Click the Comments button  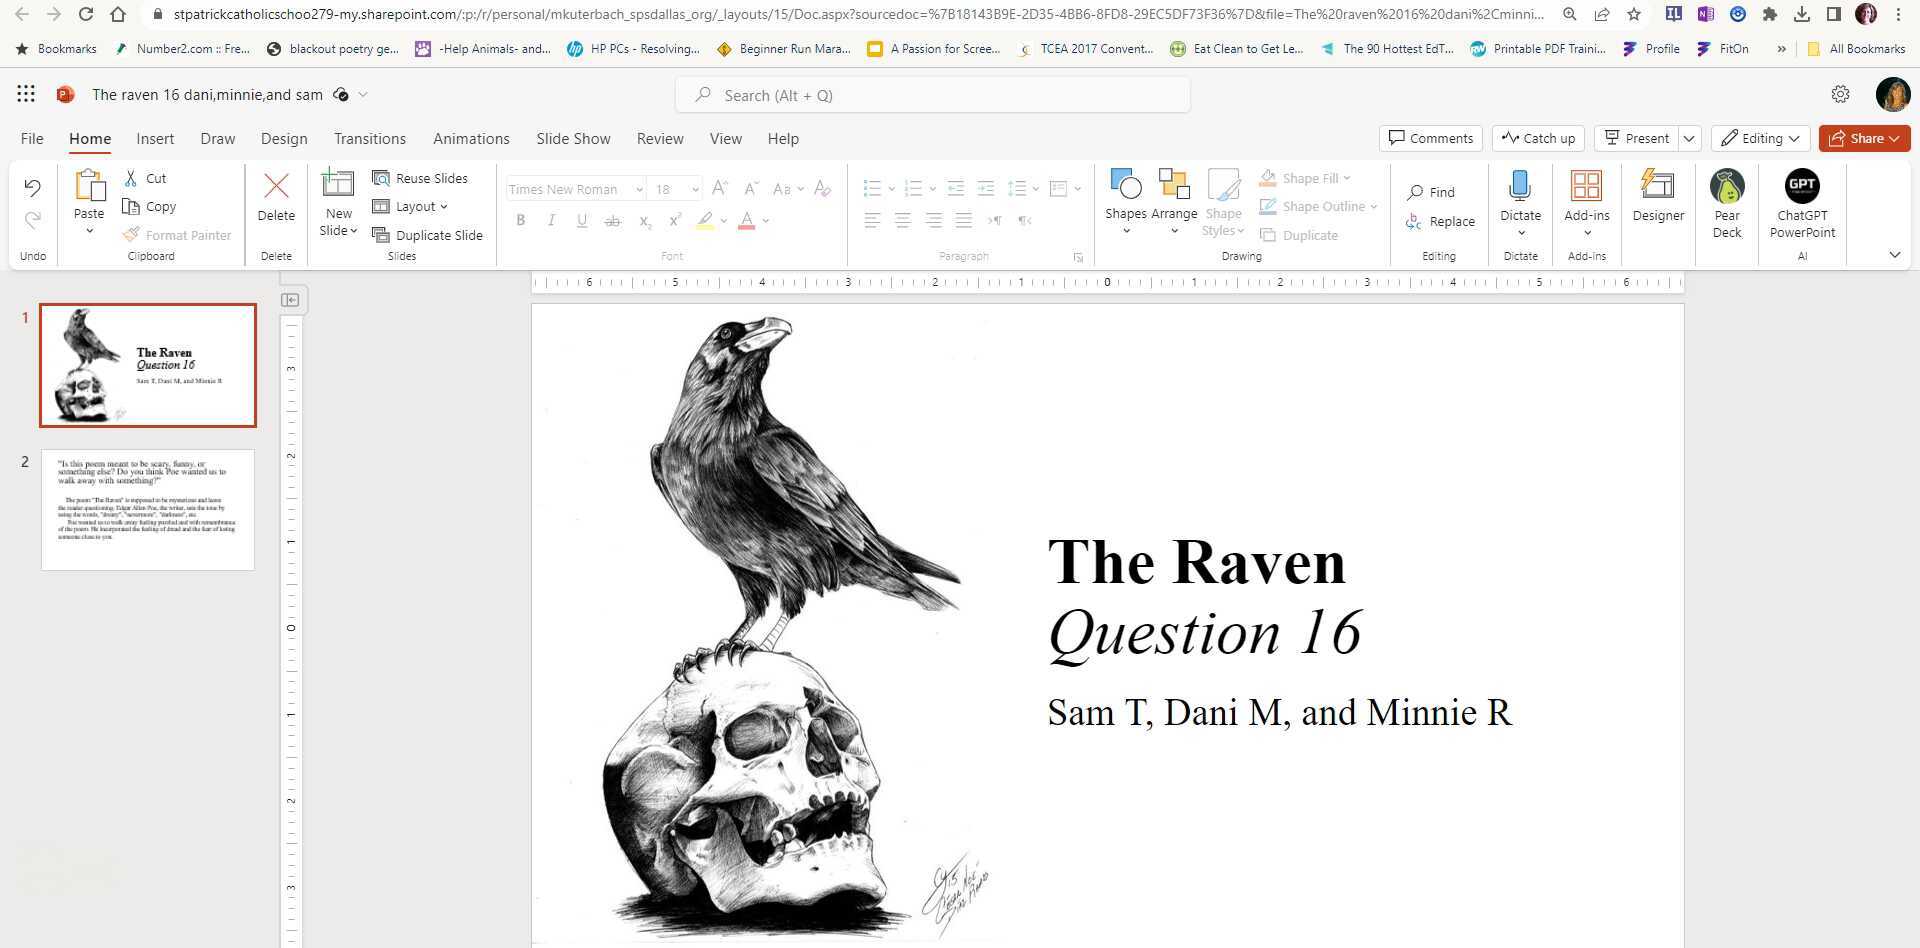point(1431,138)
